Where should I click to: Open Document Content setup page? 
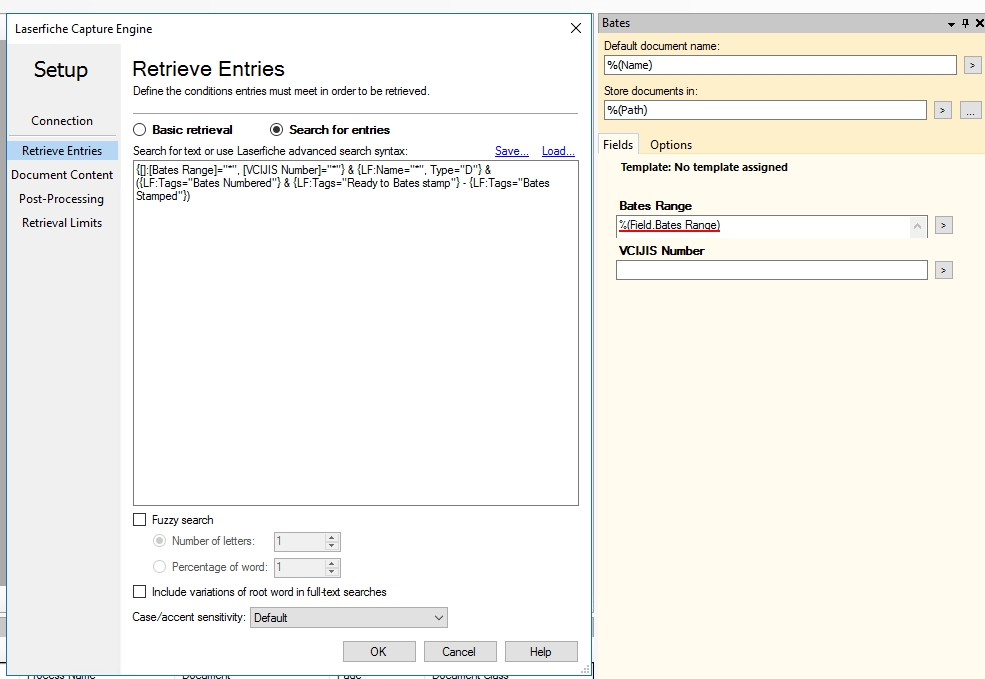pyautogui.click(x=62, y=175)
